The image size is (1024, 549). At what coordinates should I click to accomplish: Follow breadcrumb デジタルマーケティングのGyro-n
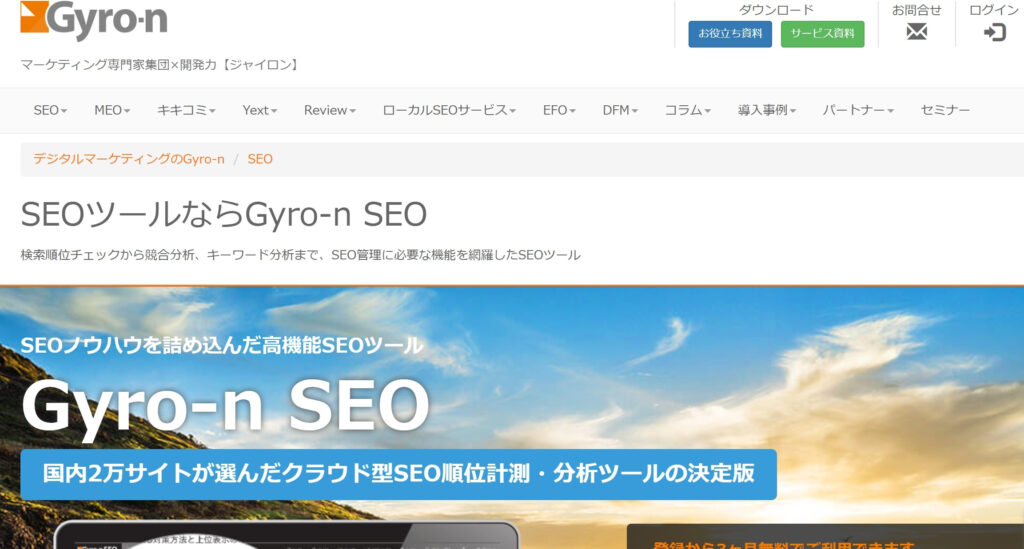(129, 159)
